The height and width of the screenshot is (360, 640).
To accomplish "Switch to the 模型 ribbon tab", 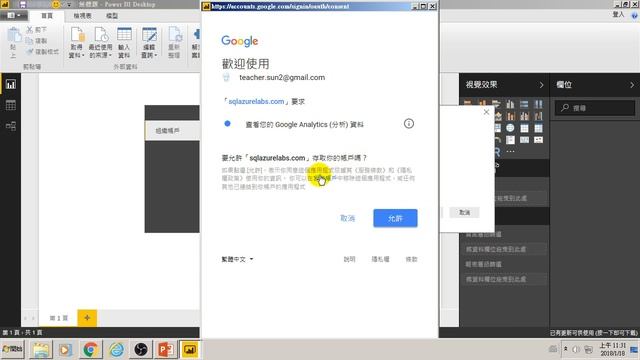I will [x=112, y=16].
